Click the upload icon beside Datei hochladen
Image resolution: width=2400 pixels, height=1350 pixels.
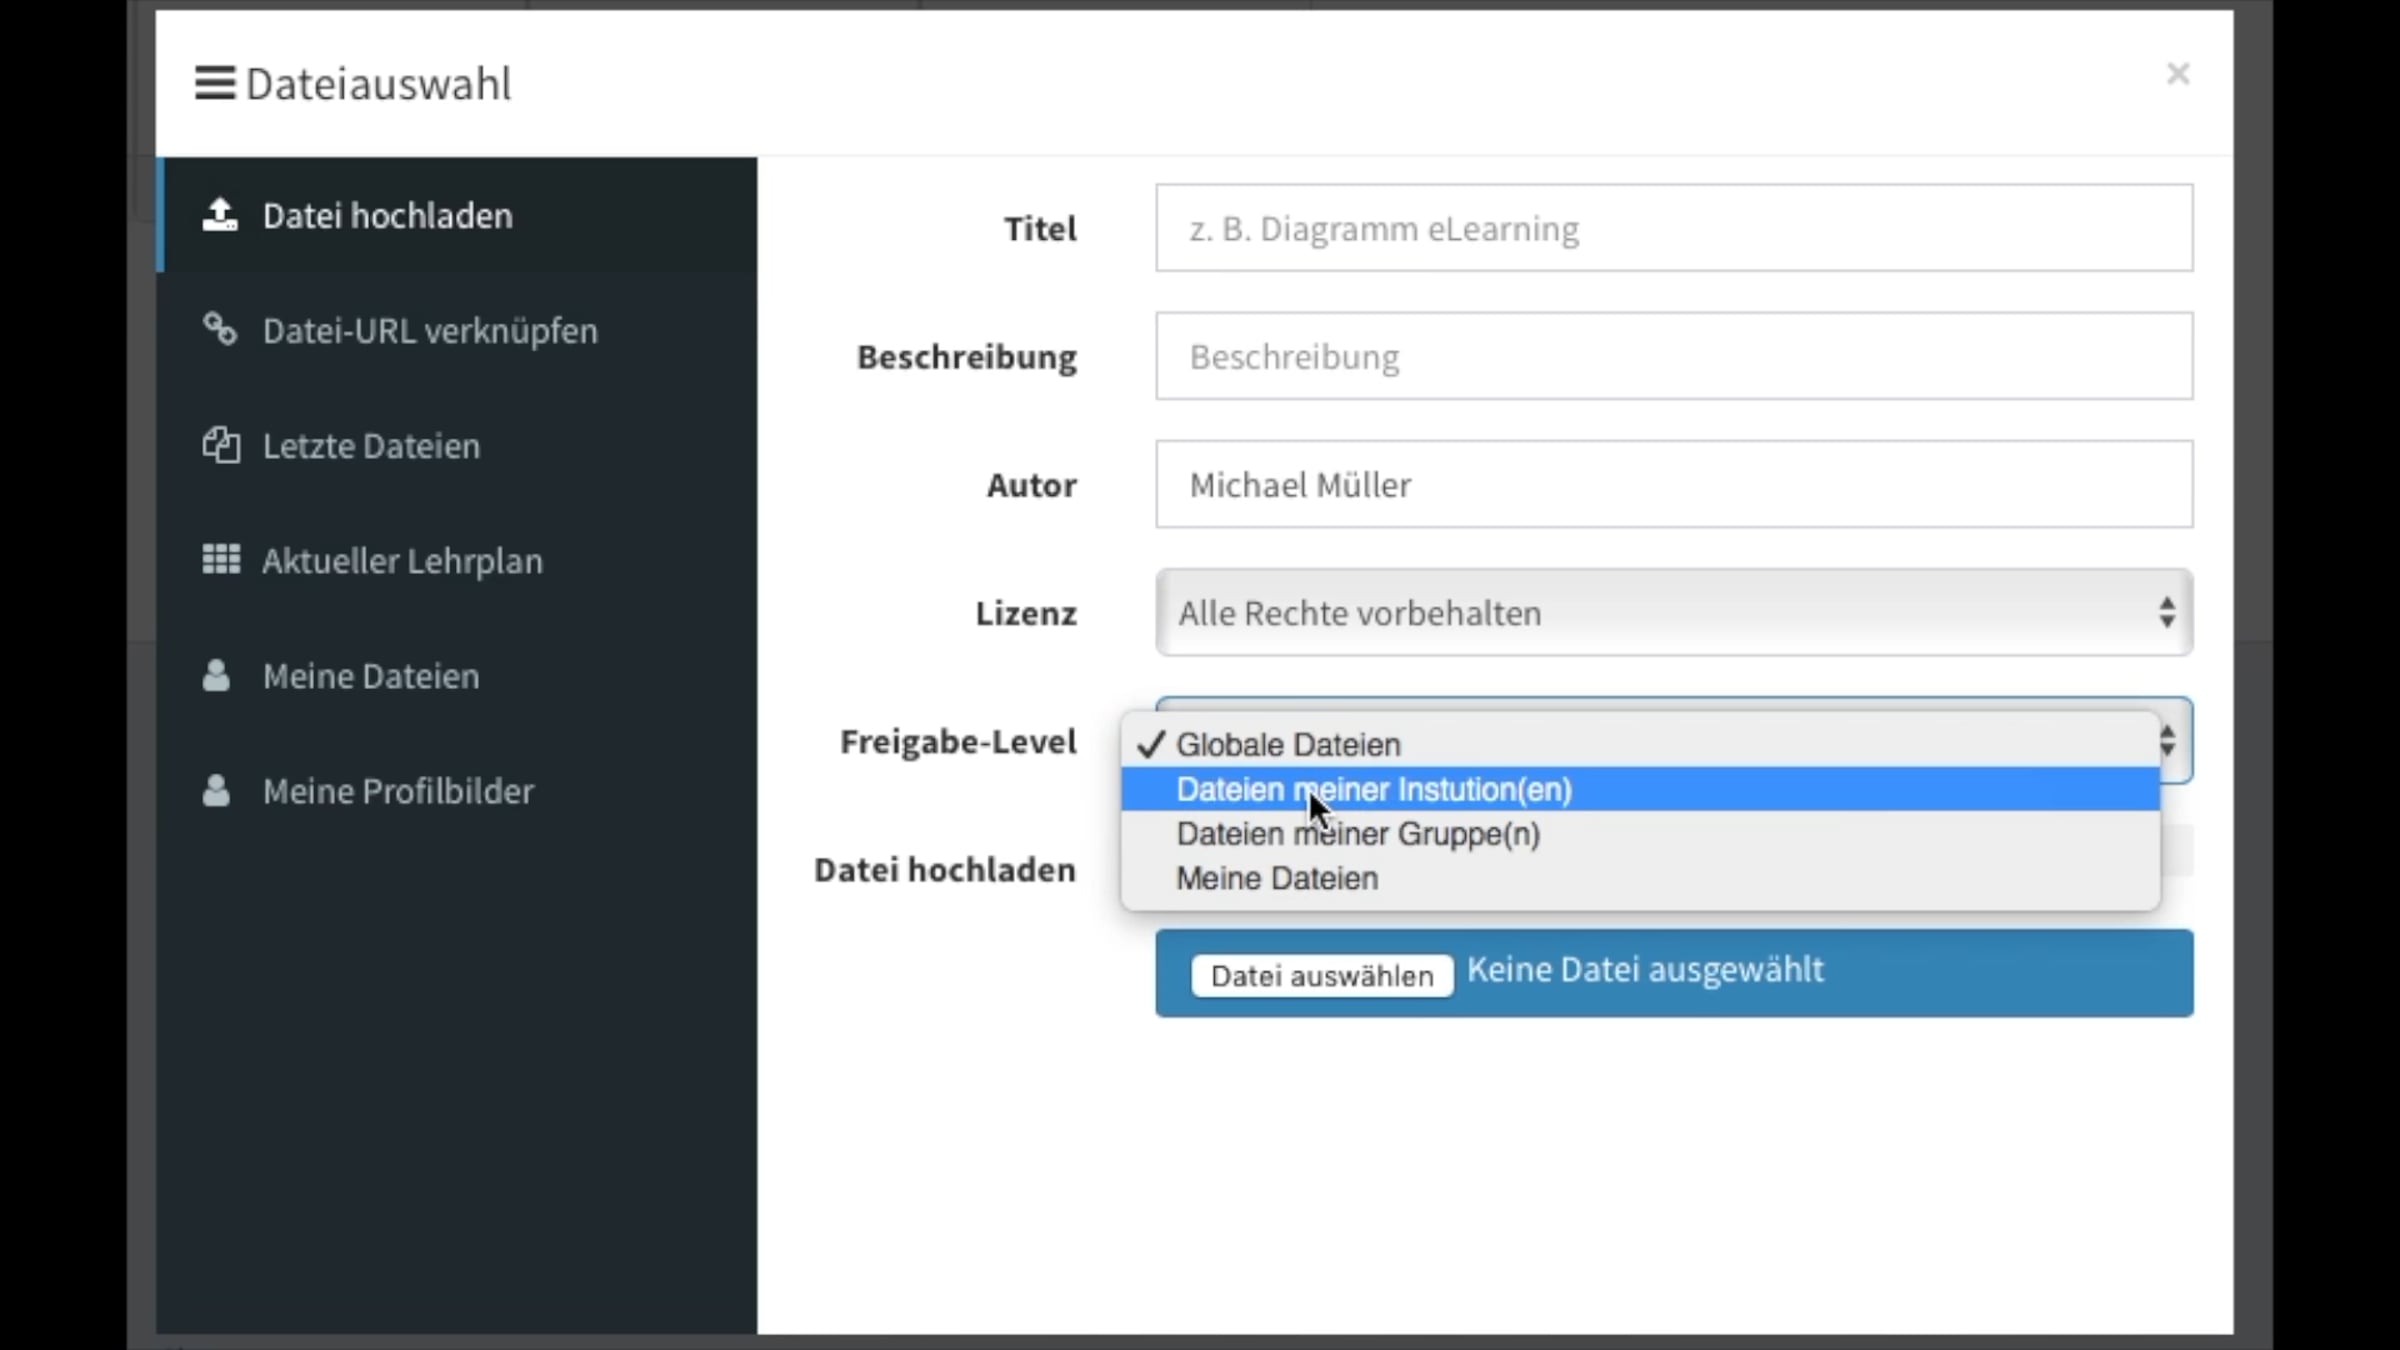220,215
